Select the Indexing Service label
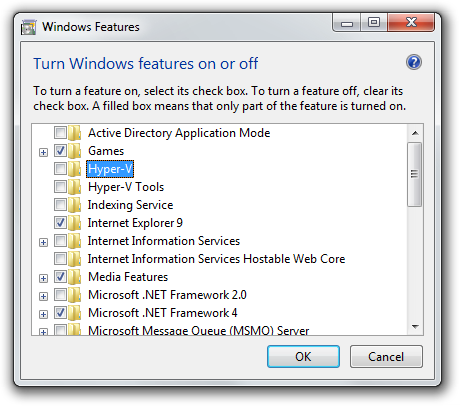The height and width of the screenshot is (406, 460). coord(130,205)
